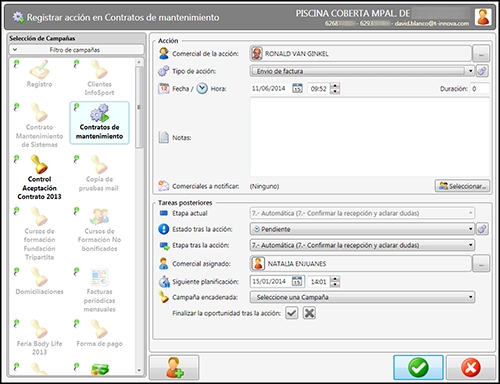This screenshot has width=500, height=384.
Task: Click the Notas document icon
Action: [x=163, y=137]
